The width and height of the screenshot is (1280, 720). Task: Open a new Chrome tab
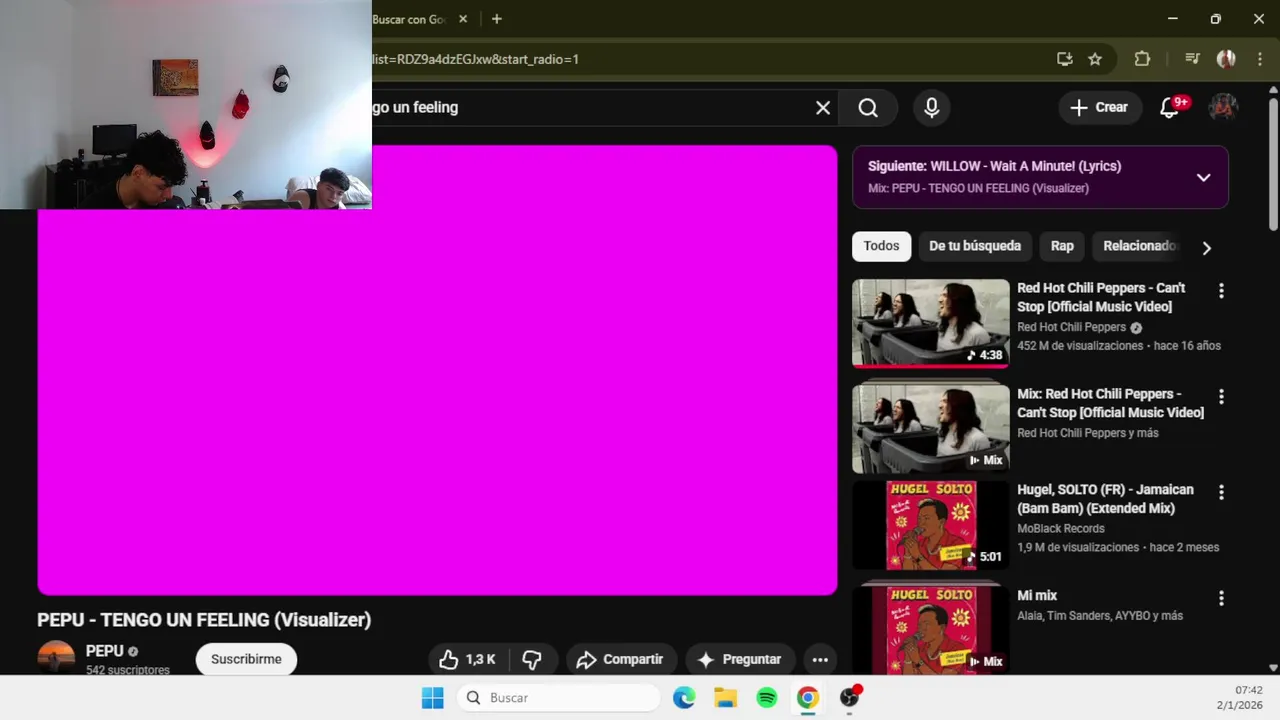[x=496, y=19]
